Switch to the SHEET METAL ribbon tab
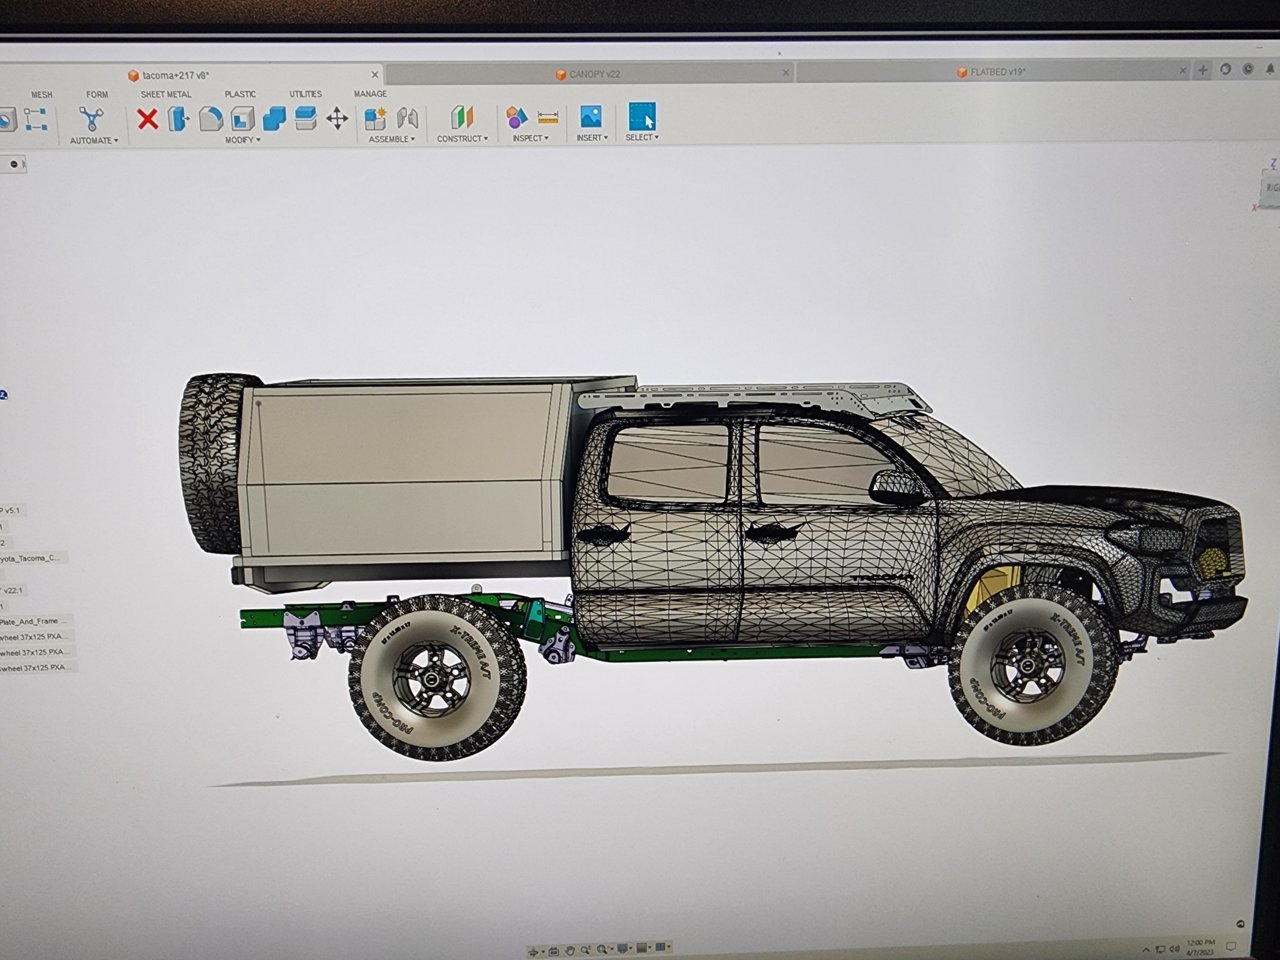Screen dimensions: 1280x960 [166, 95]
